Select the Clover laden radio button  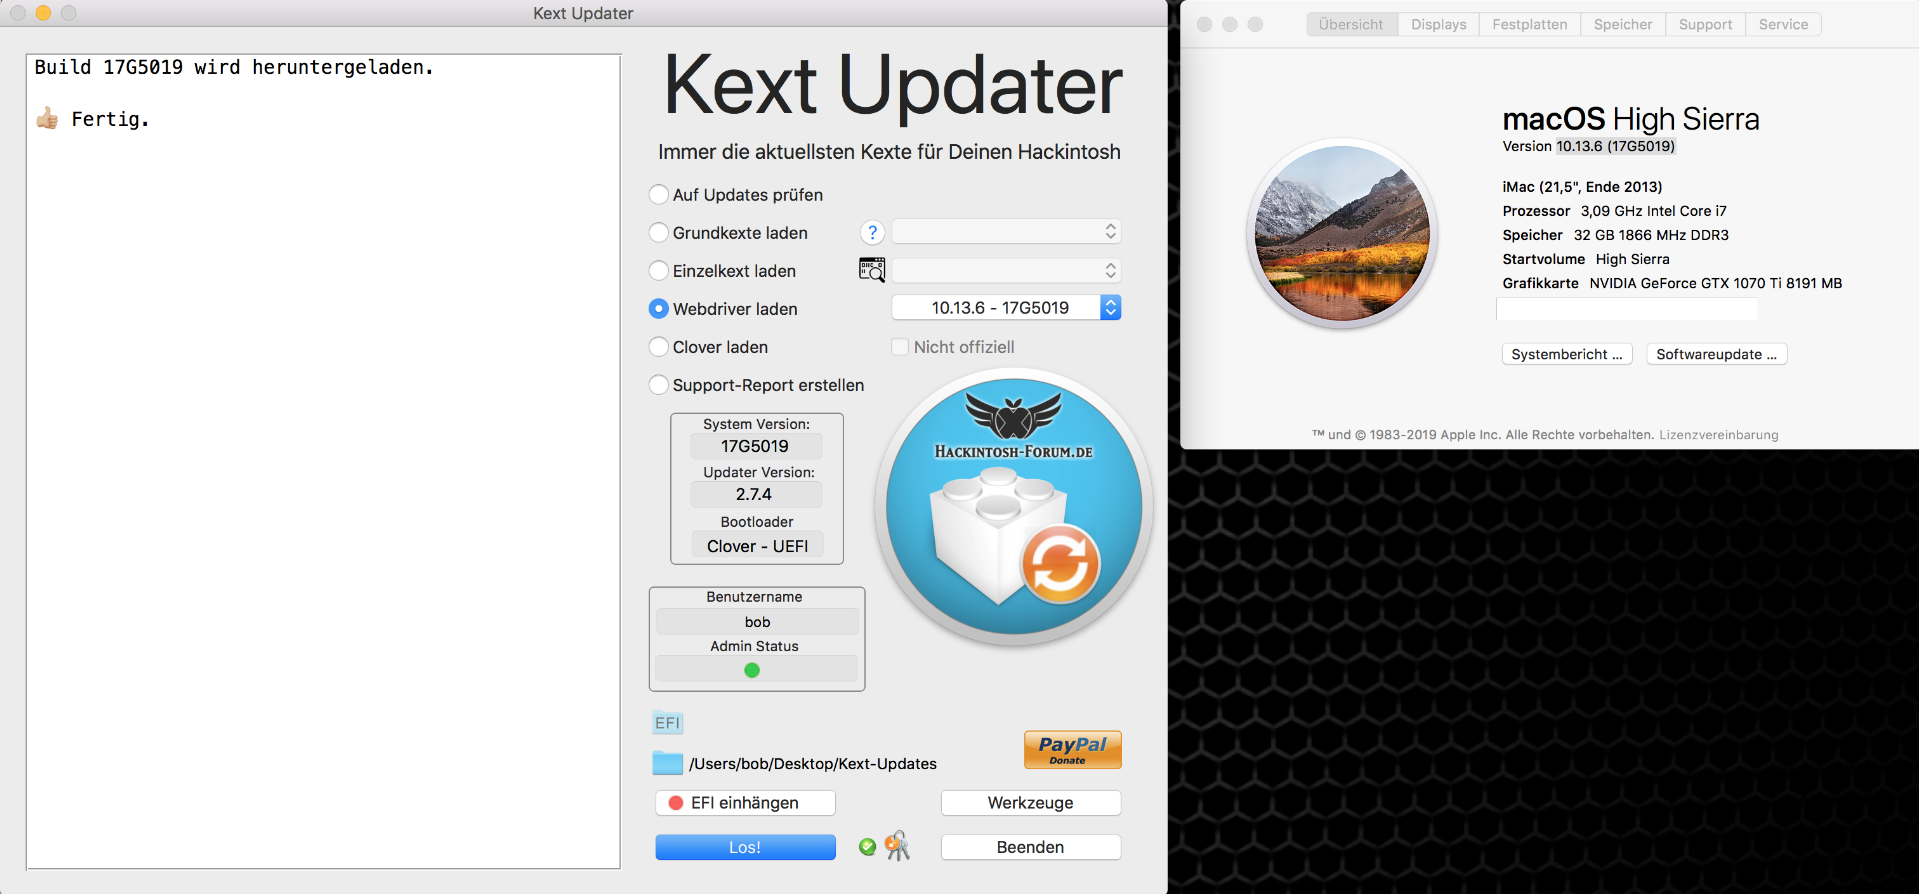659,346
